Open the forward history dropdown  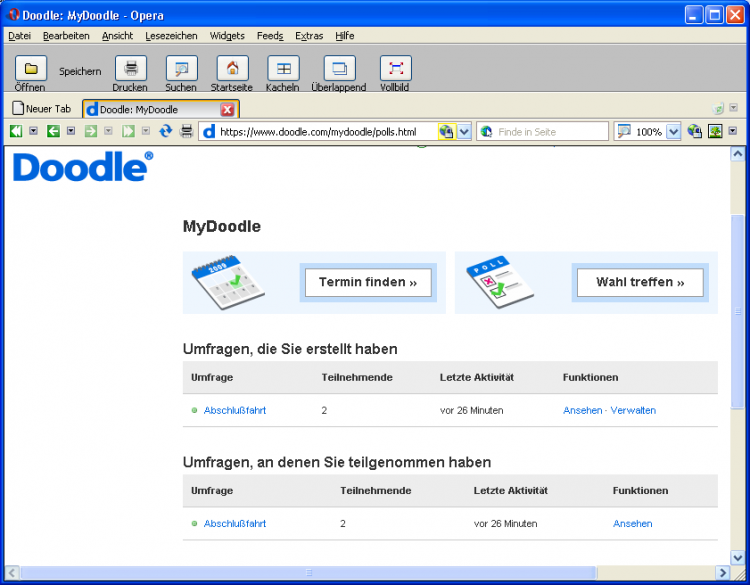108,131
